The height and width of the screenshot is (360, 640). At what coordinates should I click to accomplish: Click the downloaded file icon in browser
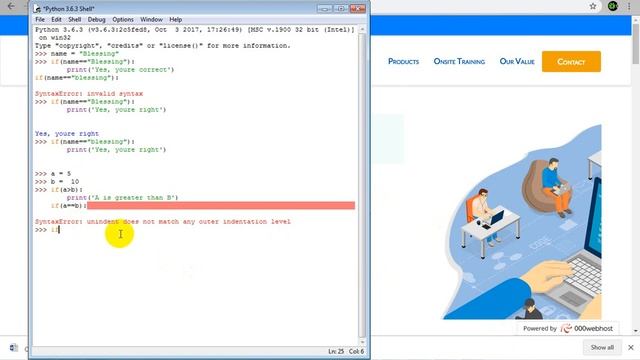(x=13, y=347)
